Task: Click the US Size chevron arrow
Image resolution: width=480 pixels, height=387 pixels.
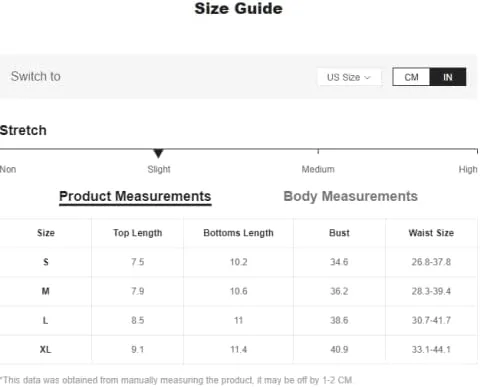Action: (x=367, y=78)
